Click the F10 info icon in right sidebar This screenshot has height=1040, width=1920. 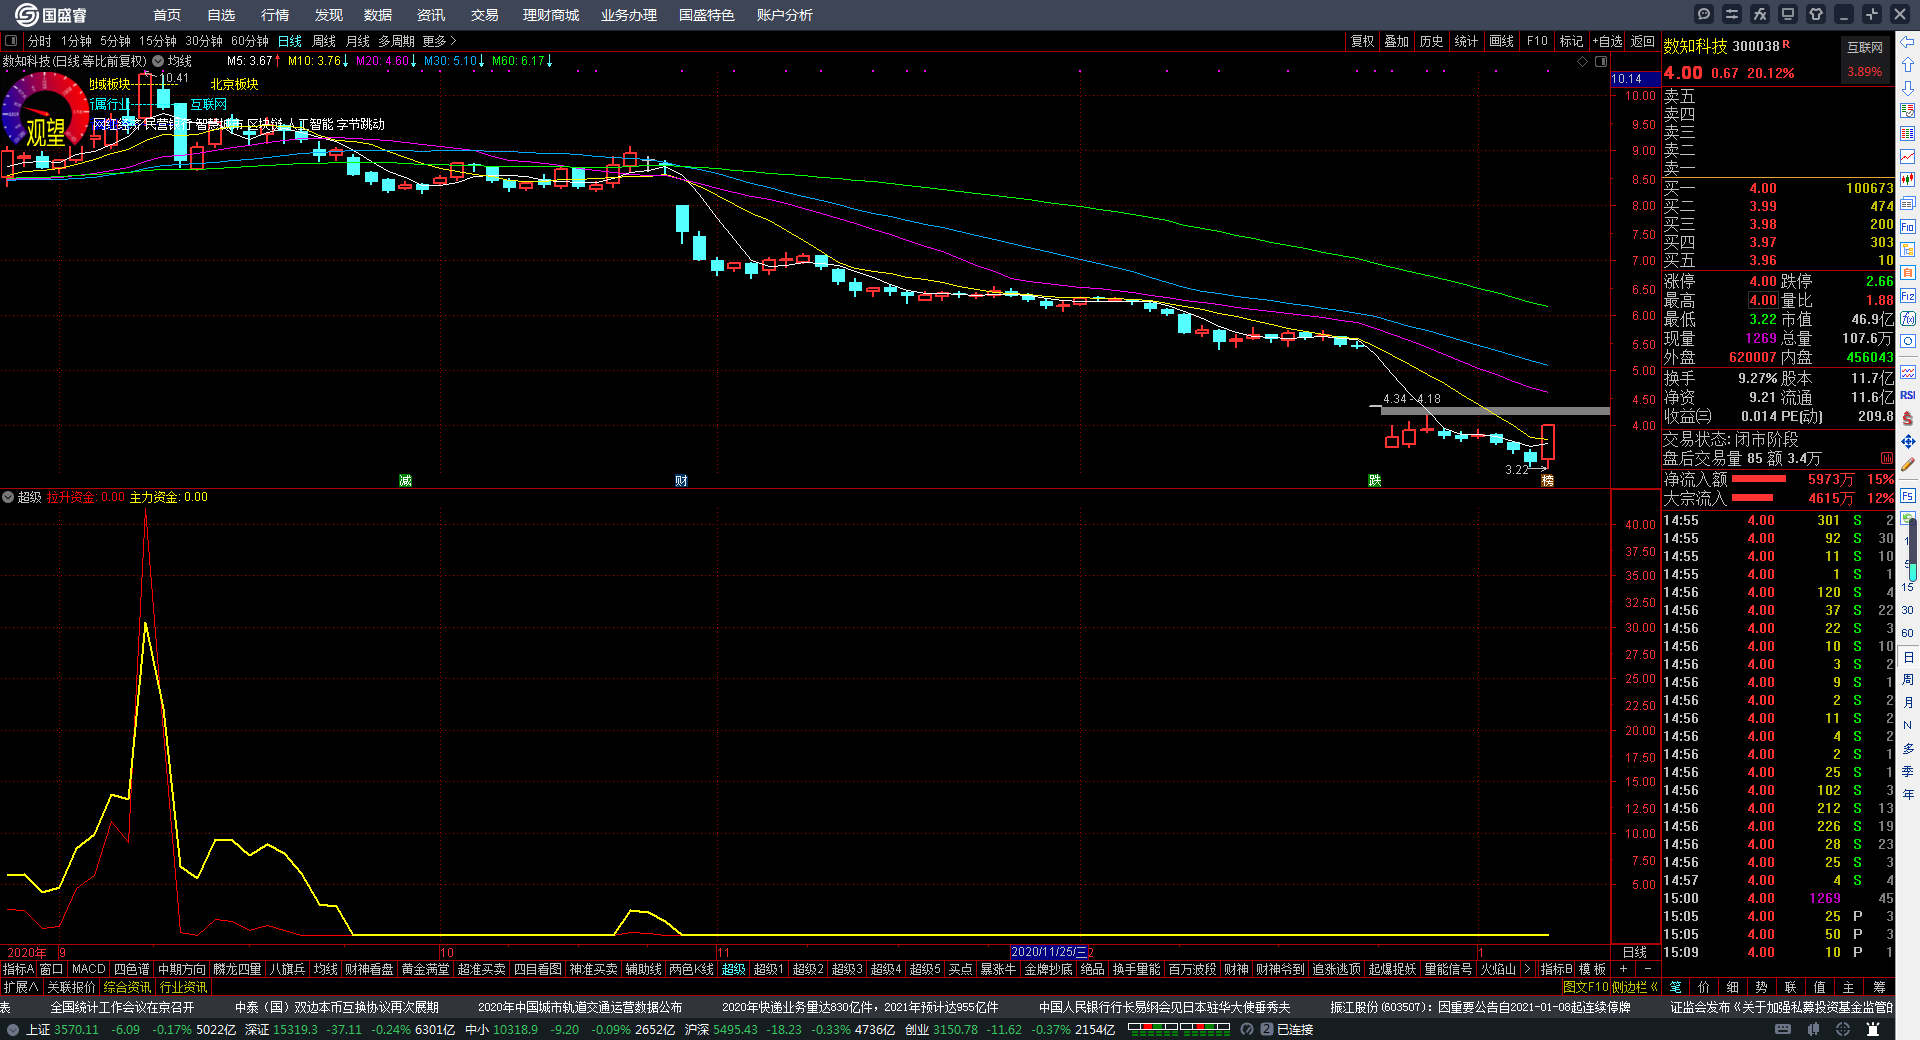pyautogui.click(x=1908, y=227)
